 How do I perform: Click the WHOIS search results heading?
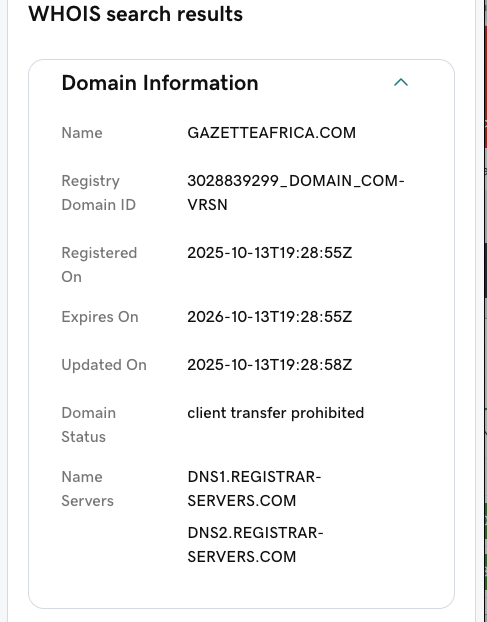point(135,14)
